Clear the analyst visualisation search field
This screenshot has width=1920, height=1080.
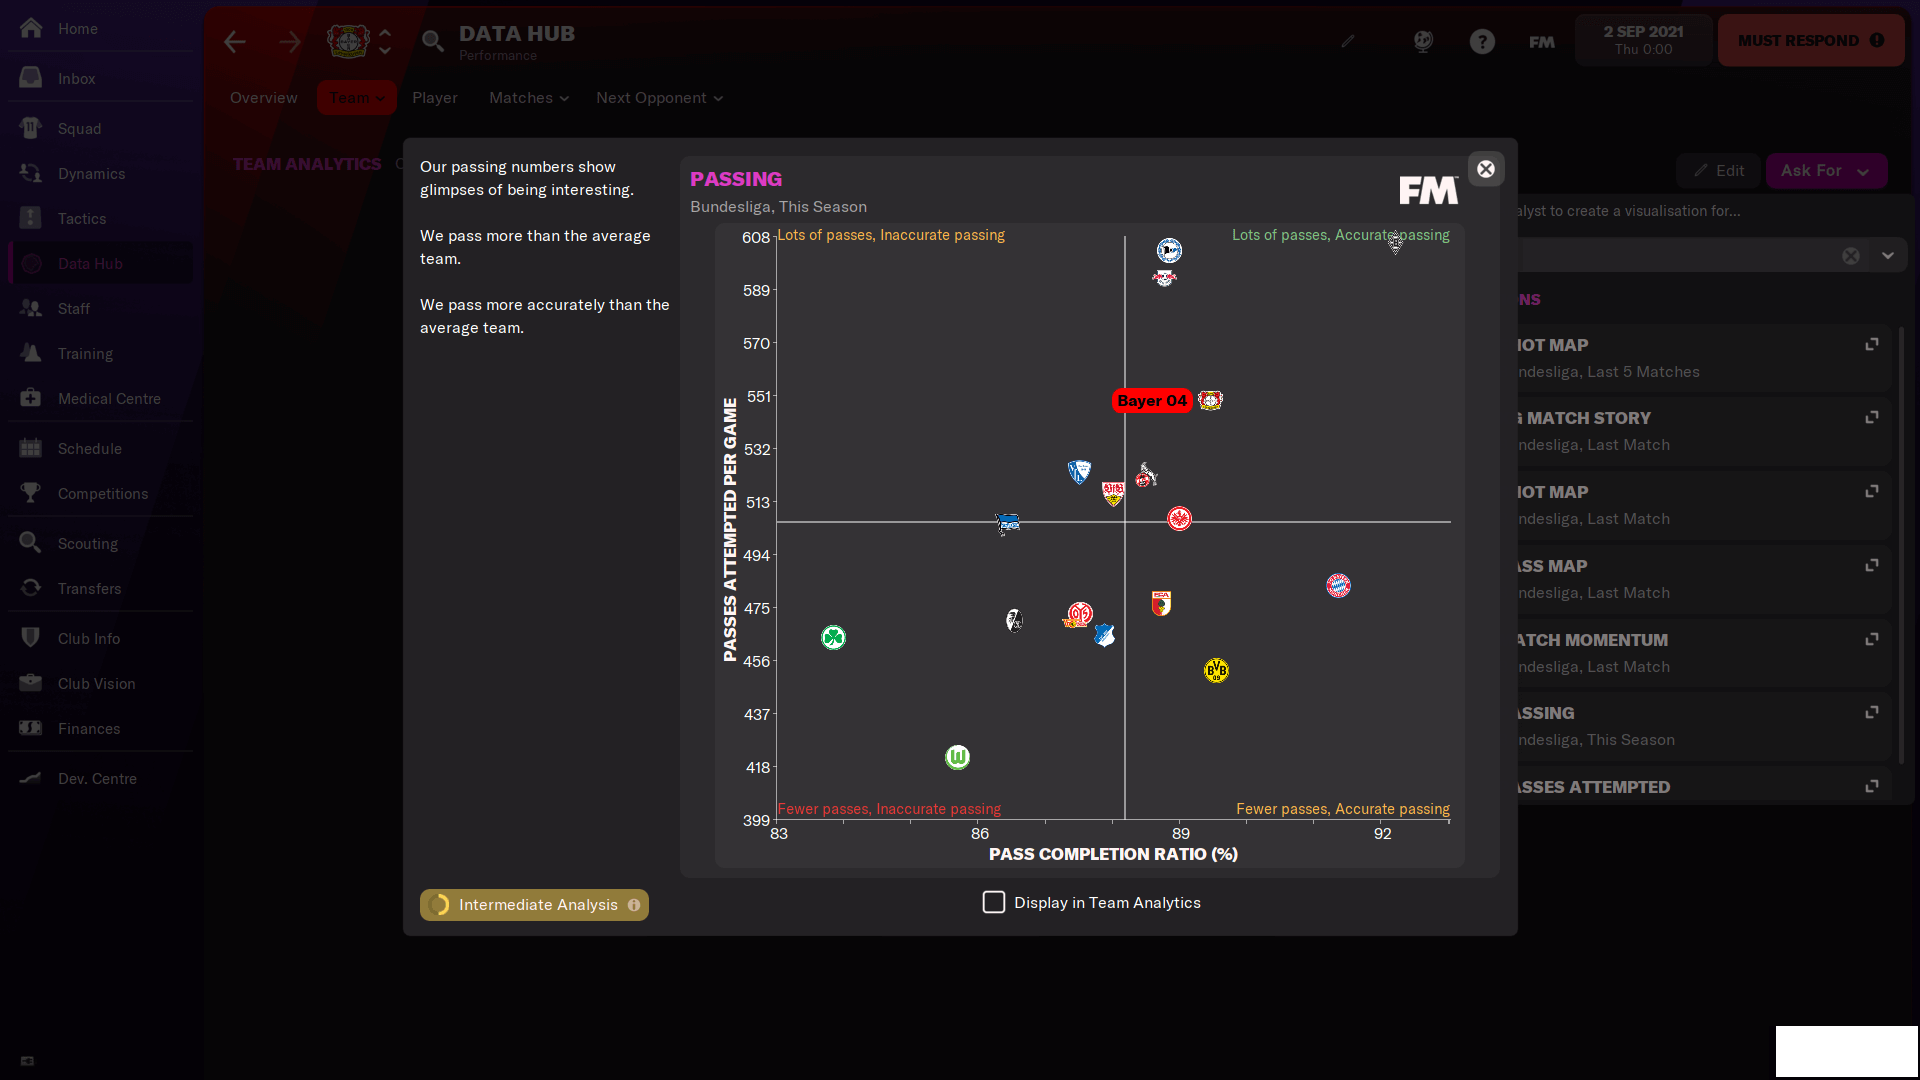tap(1851, 256)
